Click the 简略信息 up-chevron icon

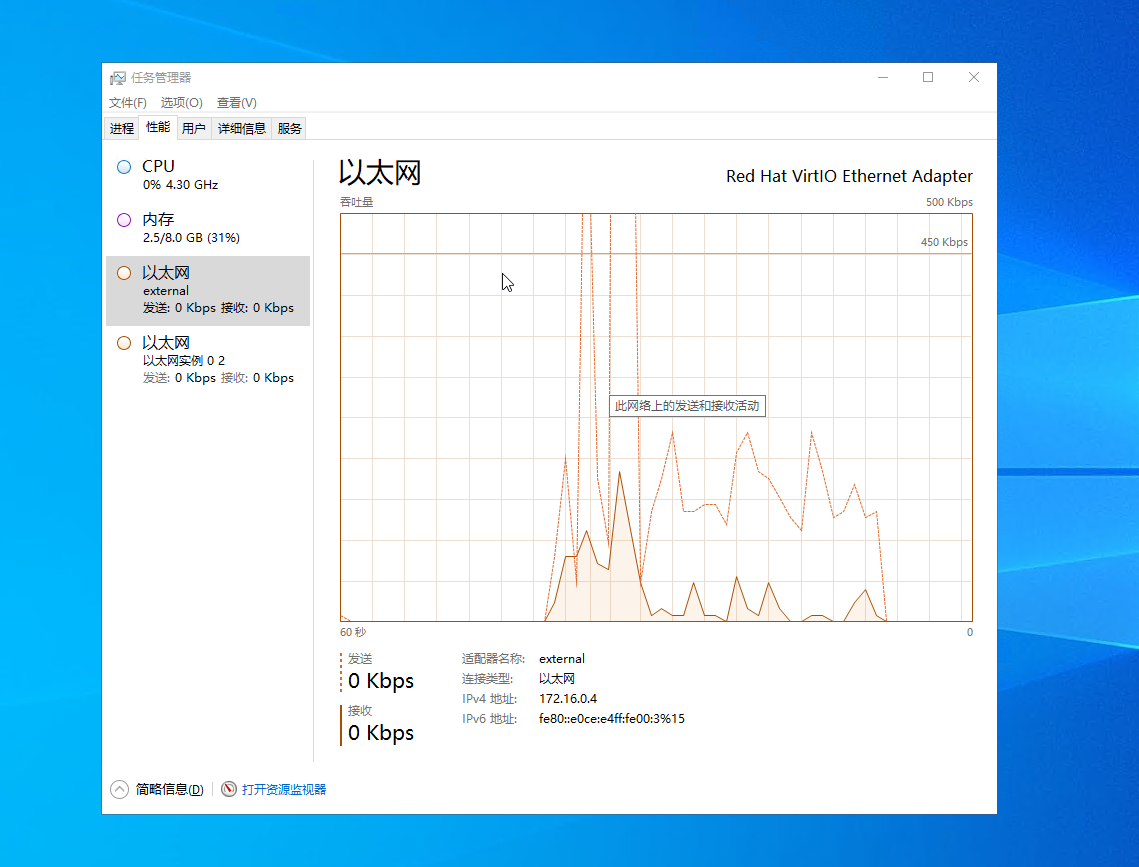pyautogui.click(x=119, y=789)
